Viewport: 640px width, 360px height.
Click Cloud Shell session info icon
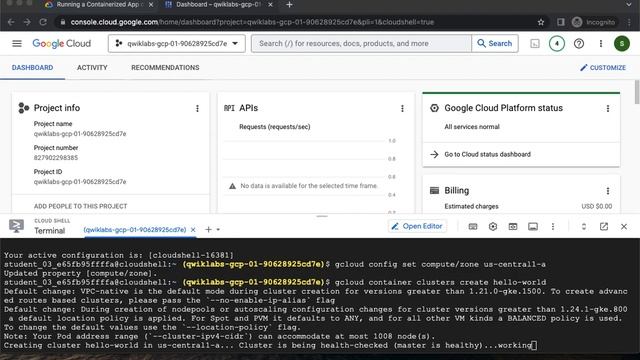pyautogui.click(x=533, y=227)
